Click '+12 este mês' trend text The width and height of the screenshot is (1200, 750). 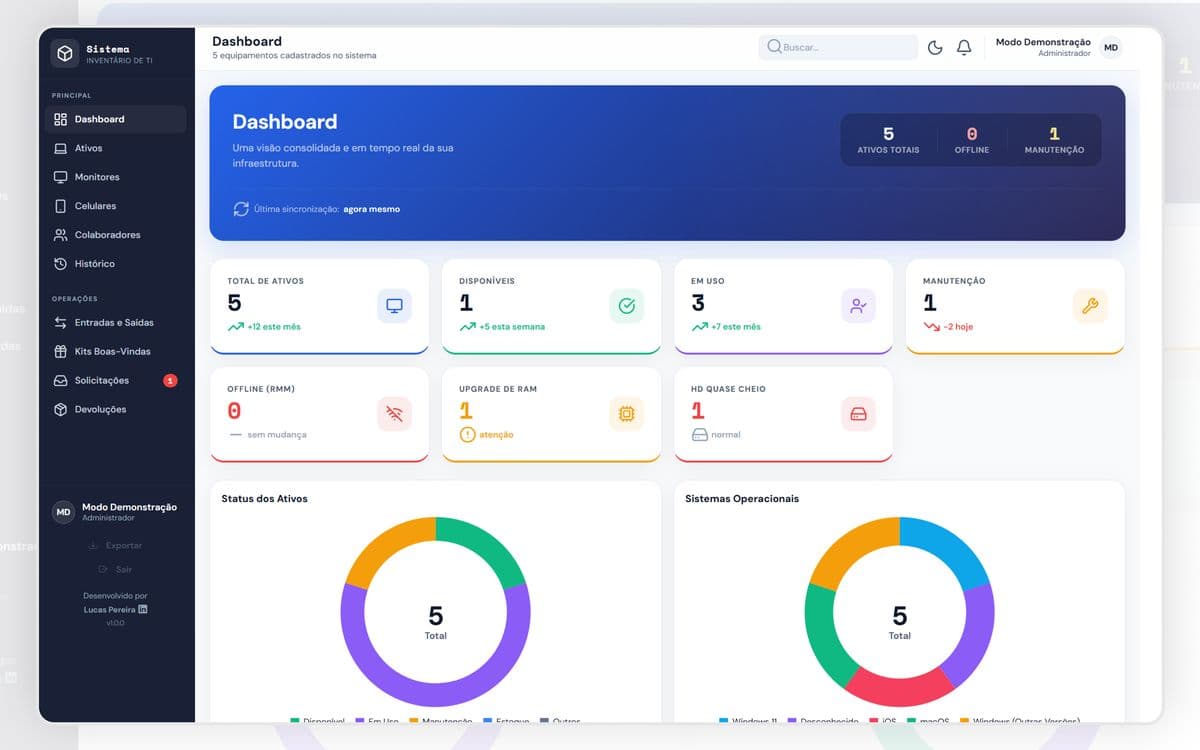(x=274, y=327)
